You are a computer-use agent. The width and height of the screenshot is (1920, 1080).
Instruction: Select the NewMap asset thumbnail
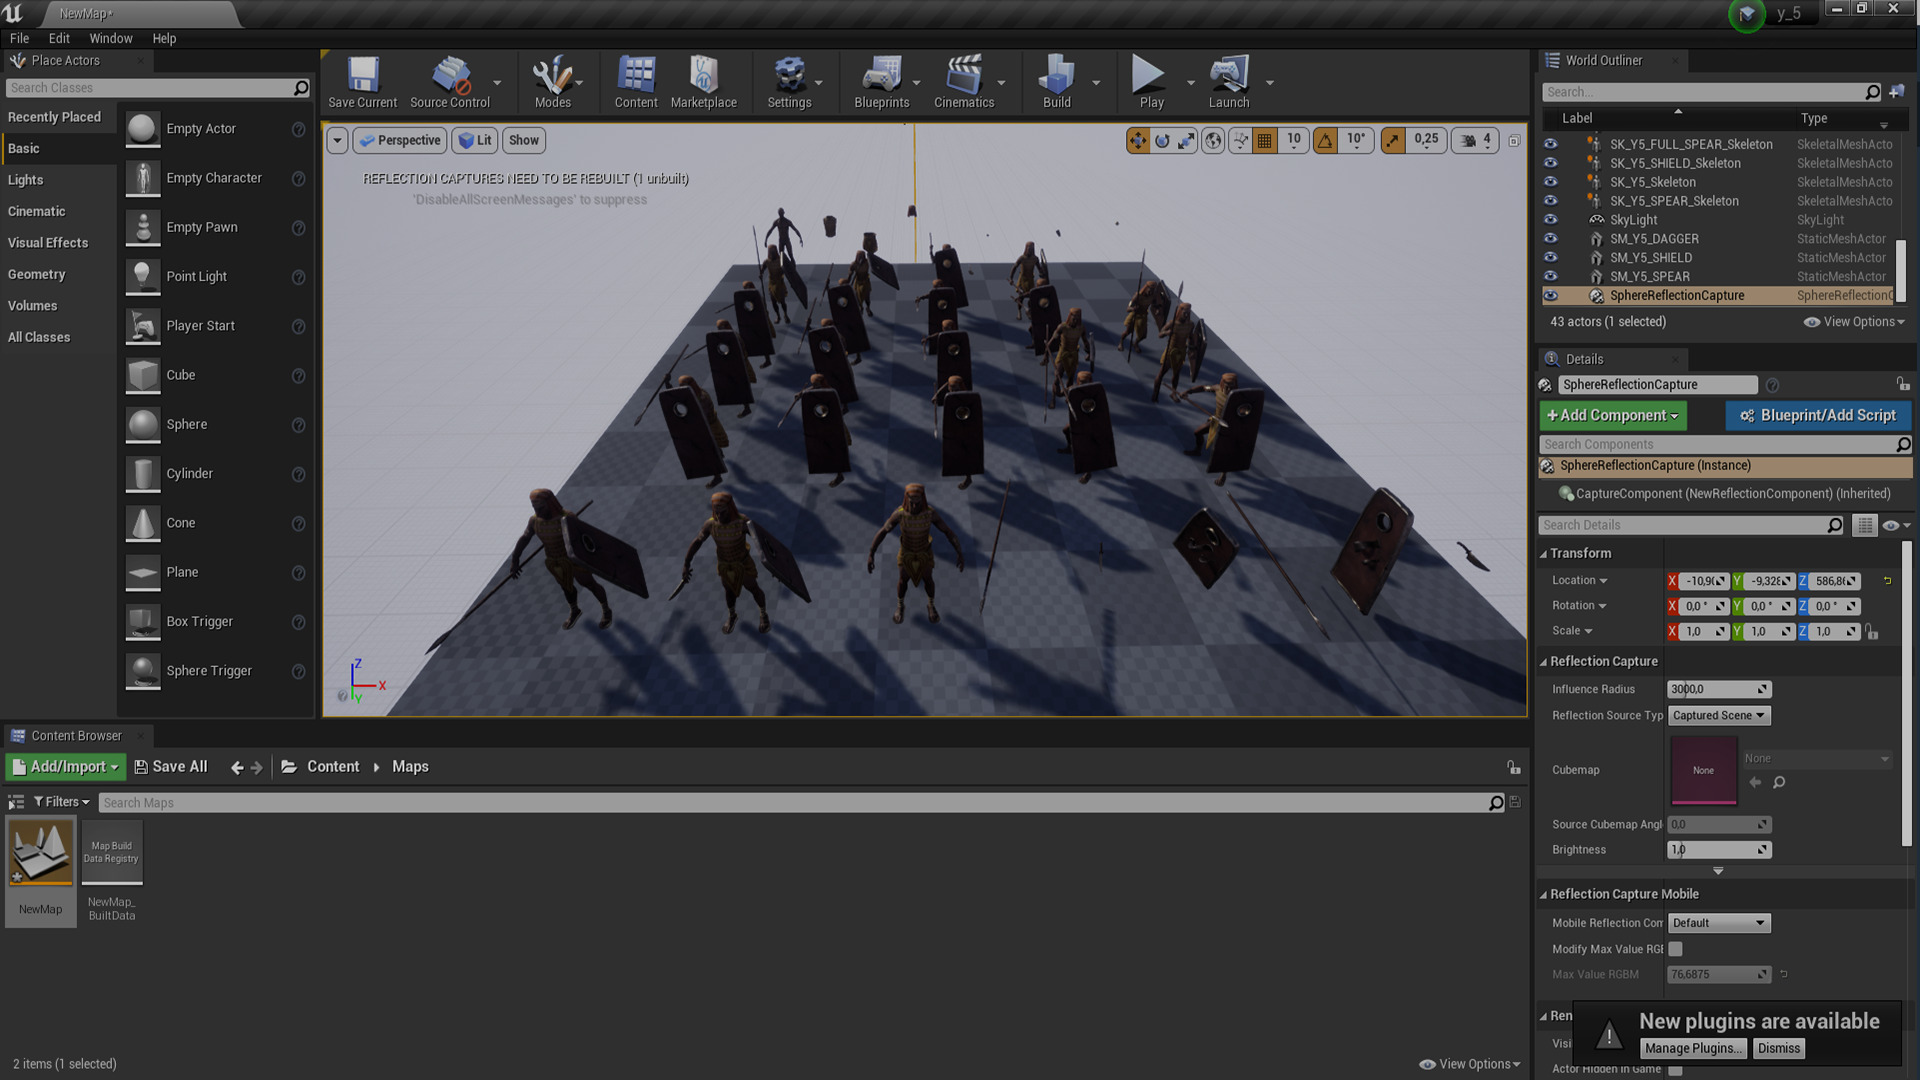tap(41, 853)
